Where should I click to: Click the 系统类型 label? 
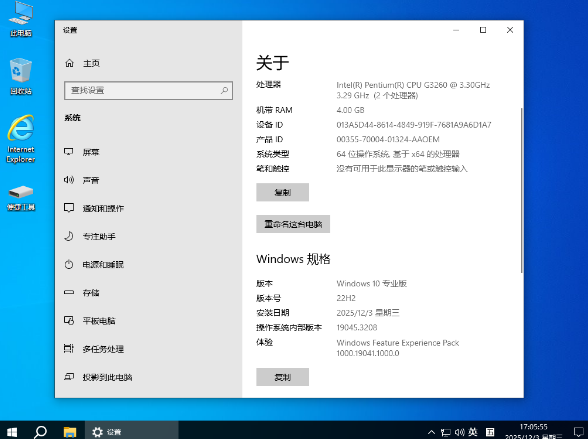point(273,154)
